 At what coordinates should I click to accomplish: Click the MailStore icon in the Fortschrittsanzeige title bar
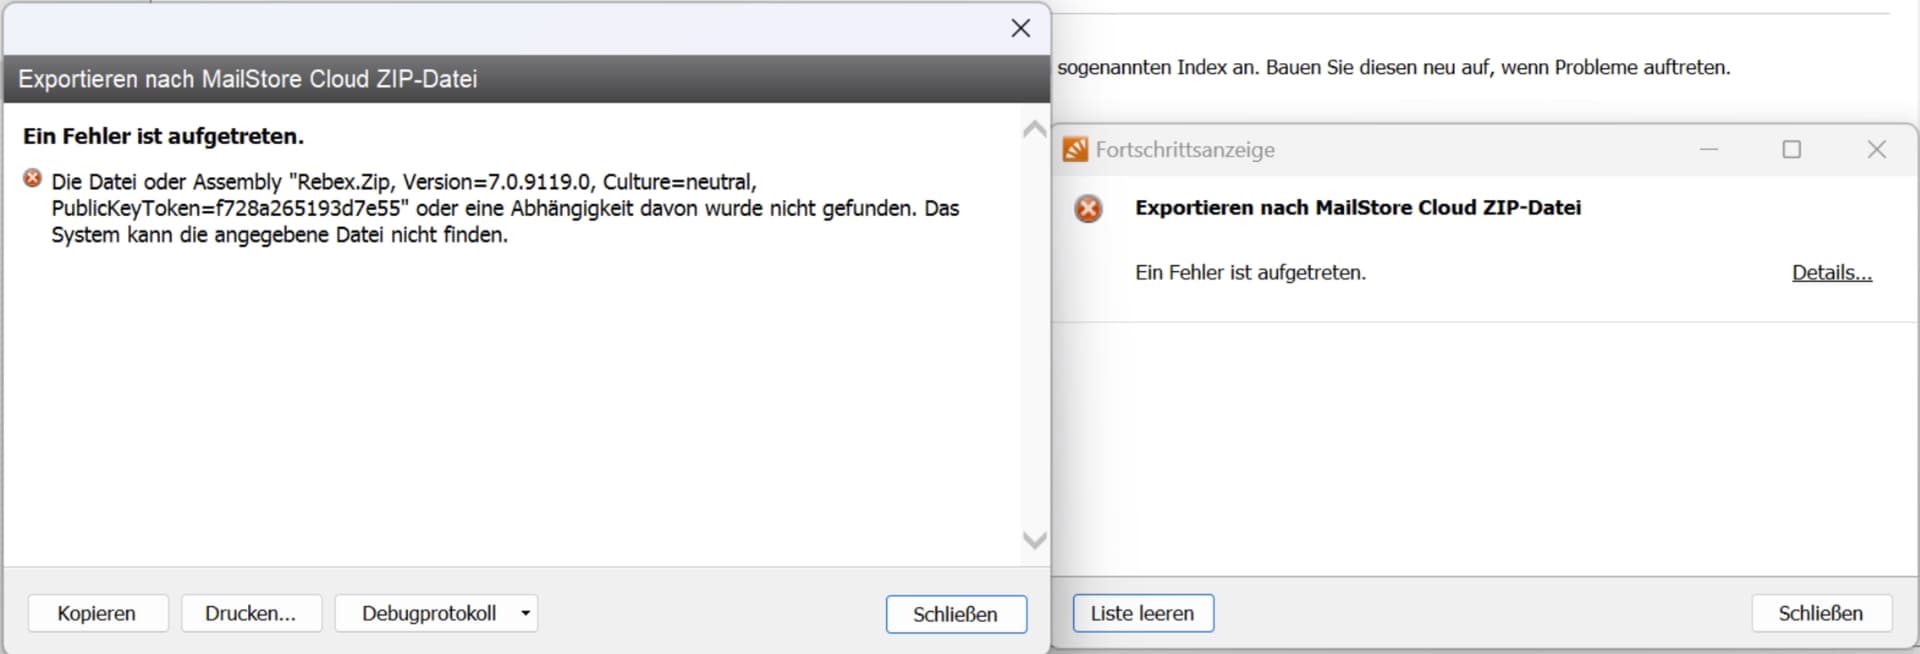[x=1075, y=150]
